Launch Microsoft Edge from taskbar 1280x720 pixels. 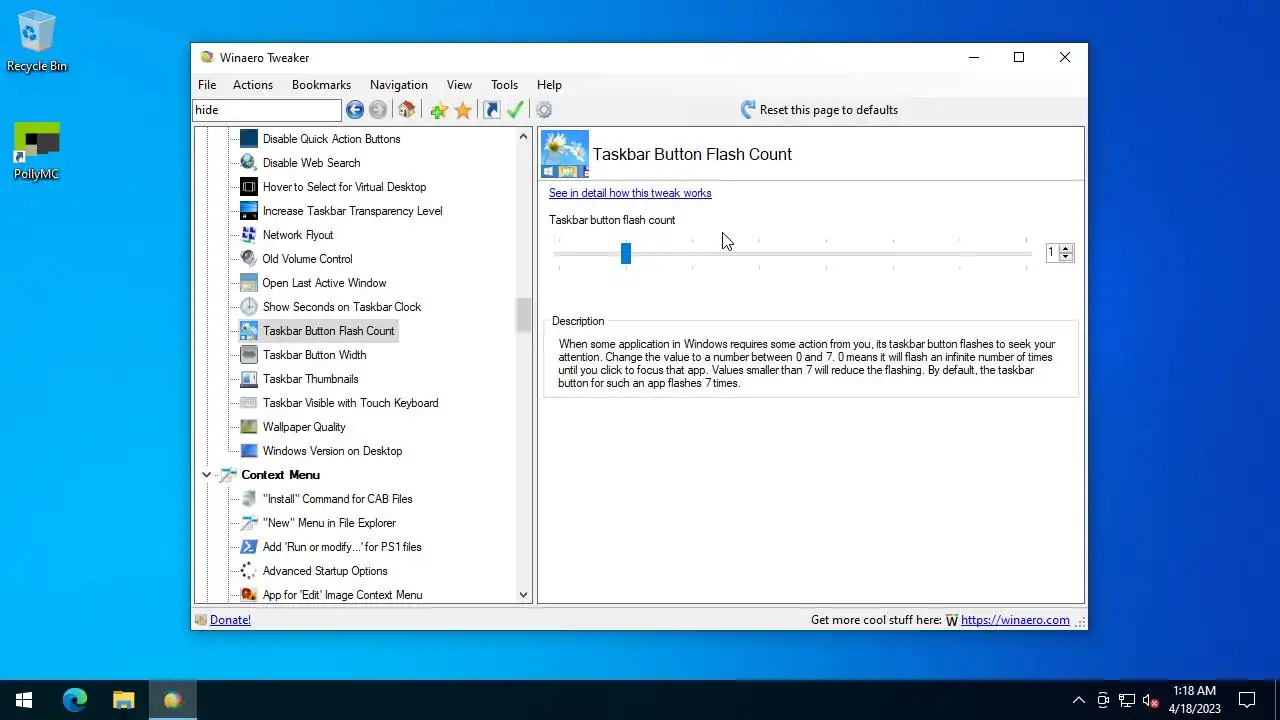click(75, 700)
